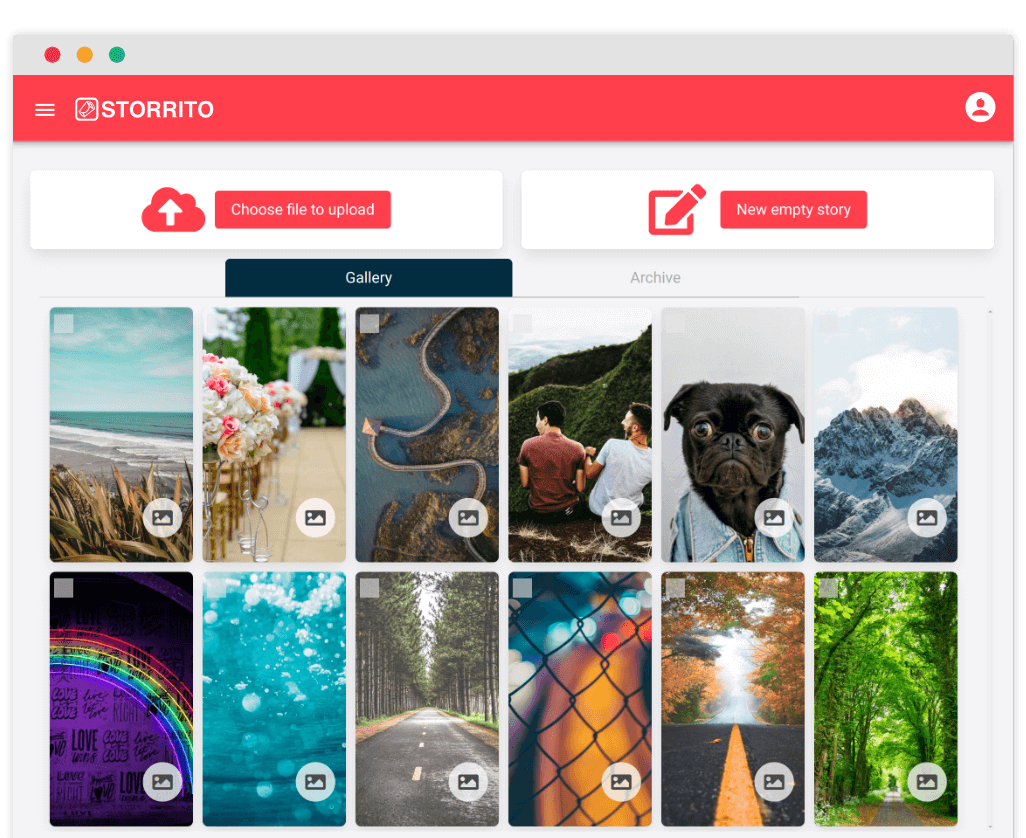Click the pencil compose icon
Screen dimensions: 1026x838
tap(675, 209)
